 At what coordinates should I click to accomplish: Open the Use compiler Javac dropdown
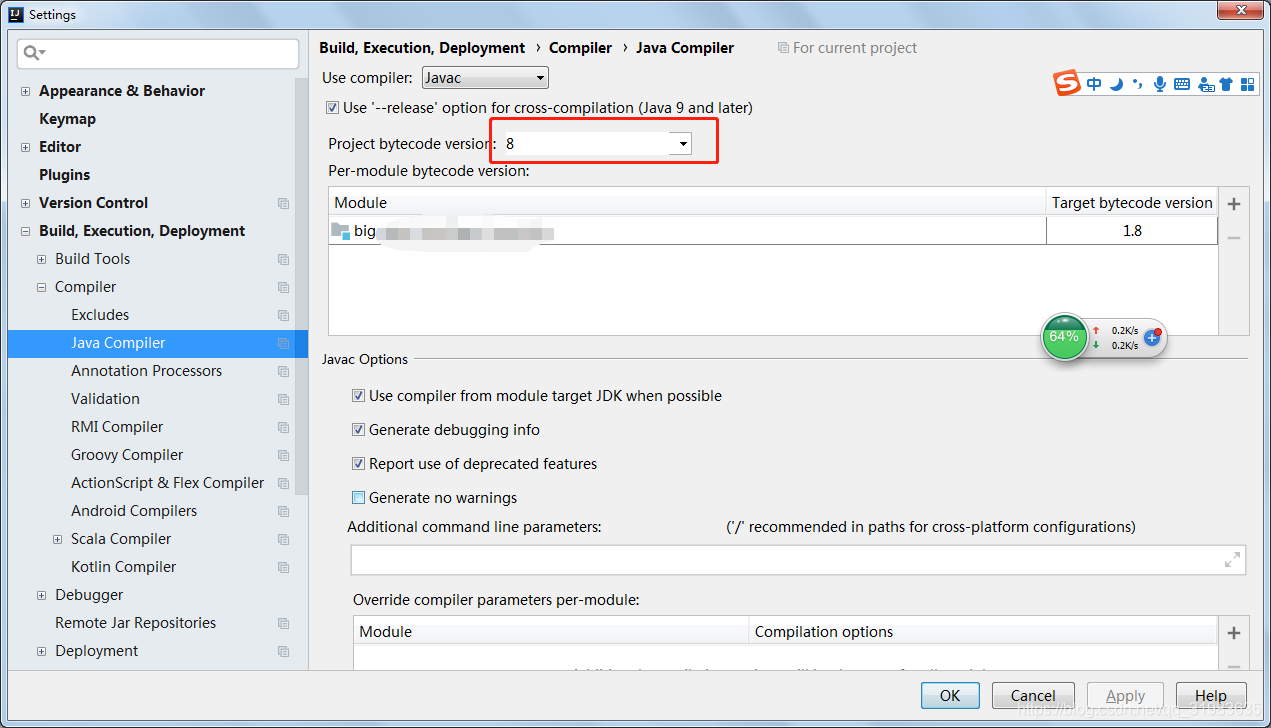click(538, 77)
